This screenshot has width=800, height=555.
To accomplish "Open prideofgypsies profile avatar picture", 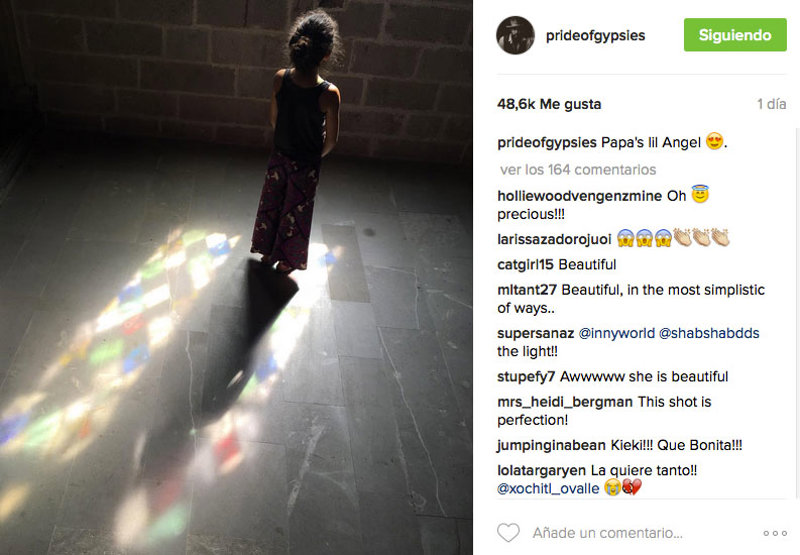I will (x=515, y=35).
